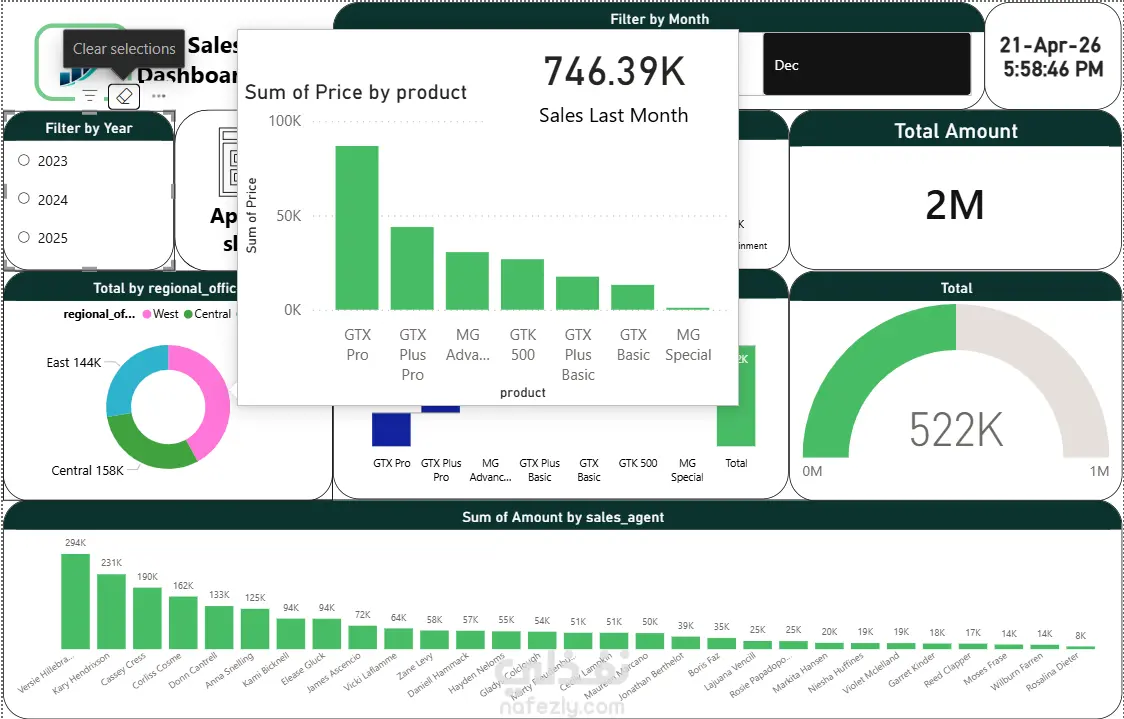
Task: Click the Central legend item in the donut chart
Action: (208, 314)
